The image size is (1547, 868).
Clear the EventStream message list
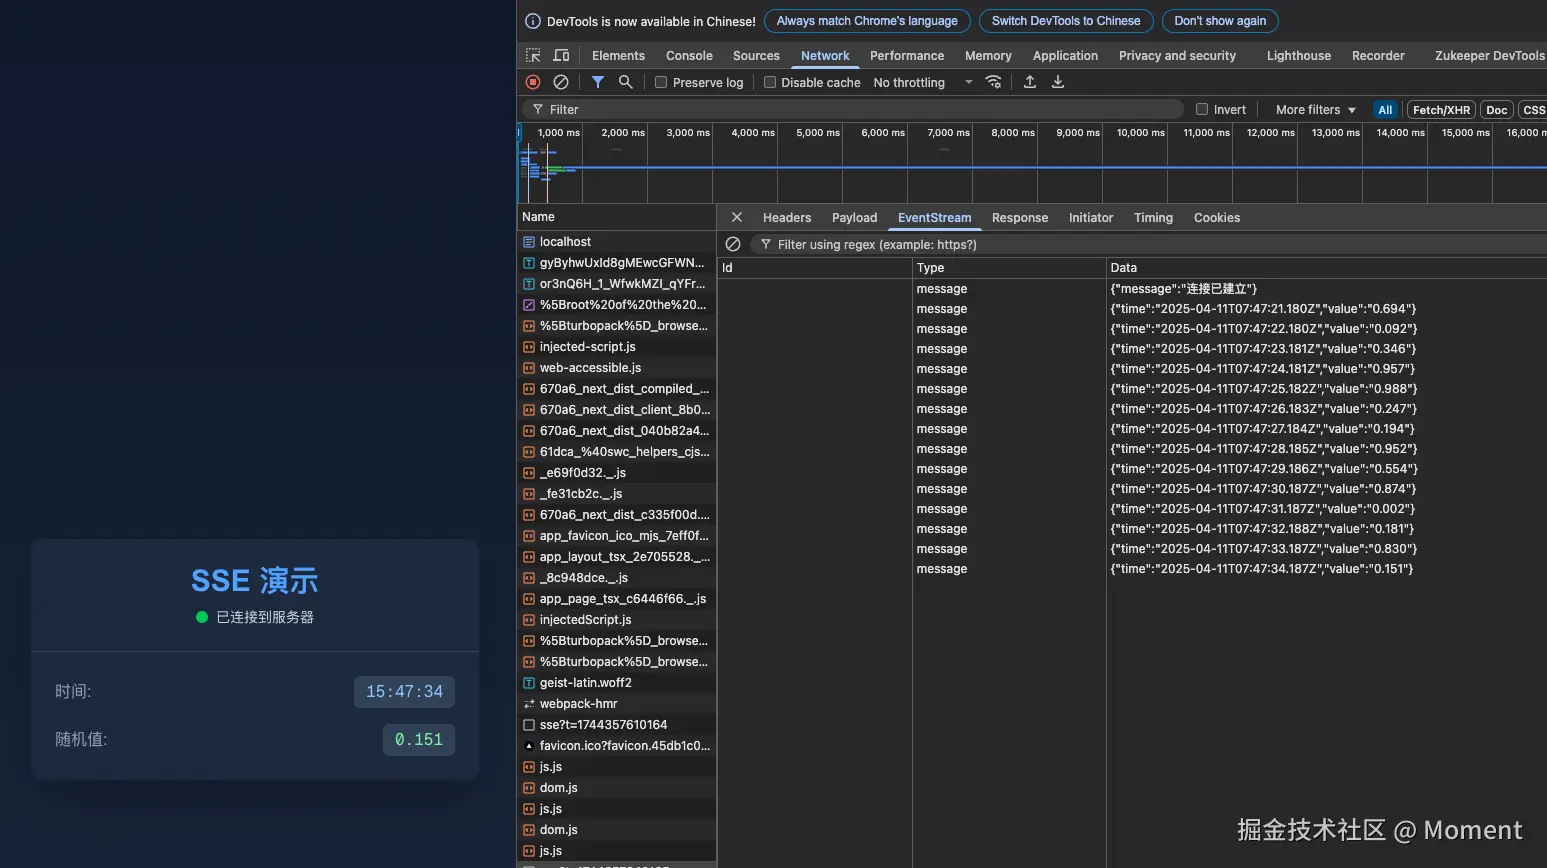[733, 244]
